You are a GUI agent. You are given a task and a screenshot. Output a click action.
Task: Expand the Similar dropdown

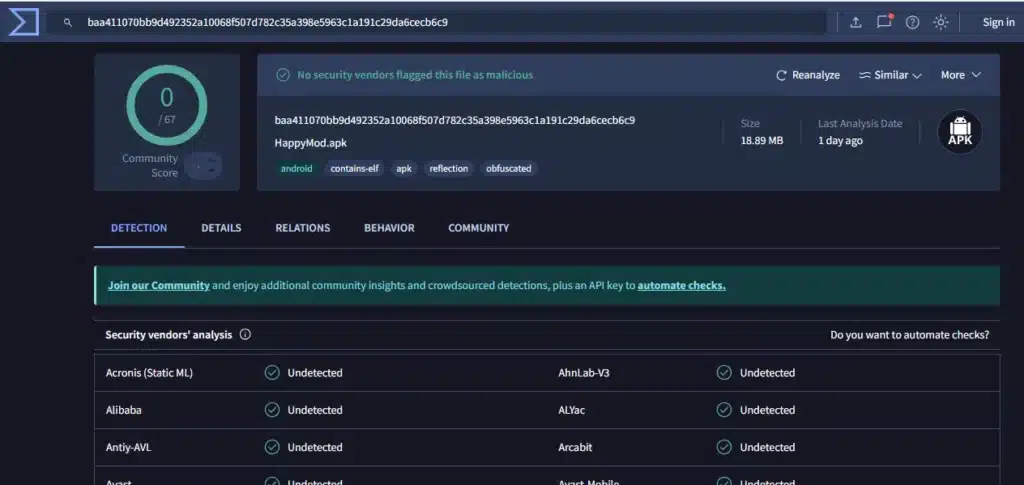coord(890,75)
